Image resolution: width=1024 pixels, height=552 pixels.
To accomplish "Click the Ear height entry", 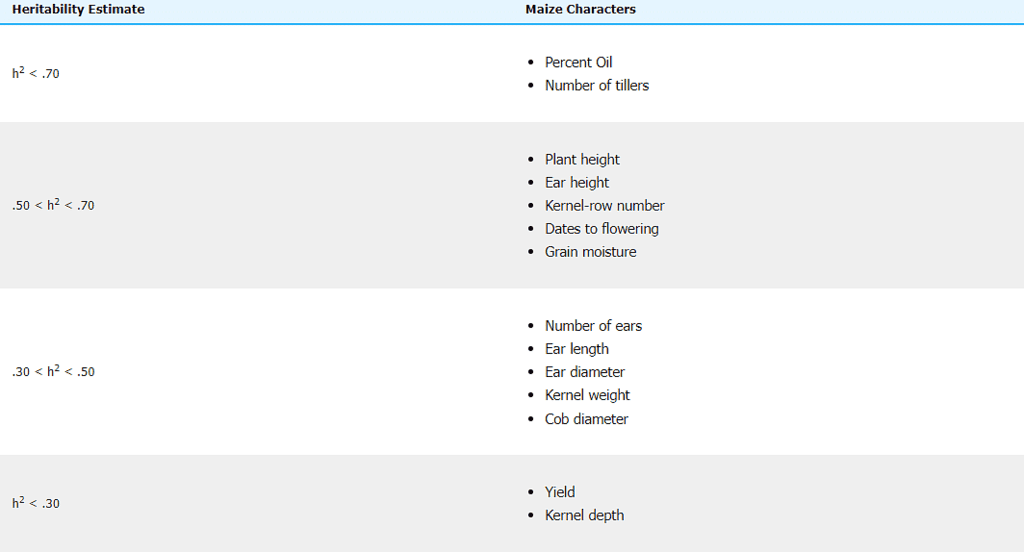I will click(577, 183).
